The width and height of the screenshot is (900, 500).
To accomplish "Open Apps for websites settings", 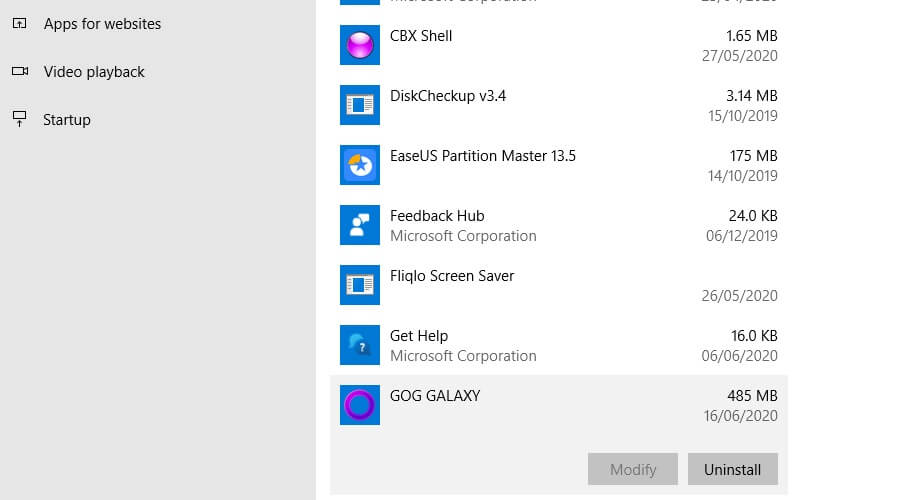I will click(102, 24).
